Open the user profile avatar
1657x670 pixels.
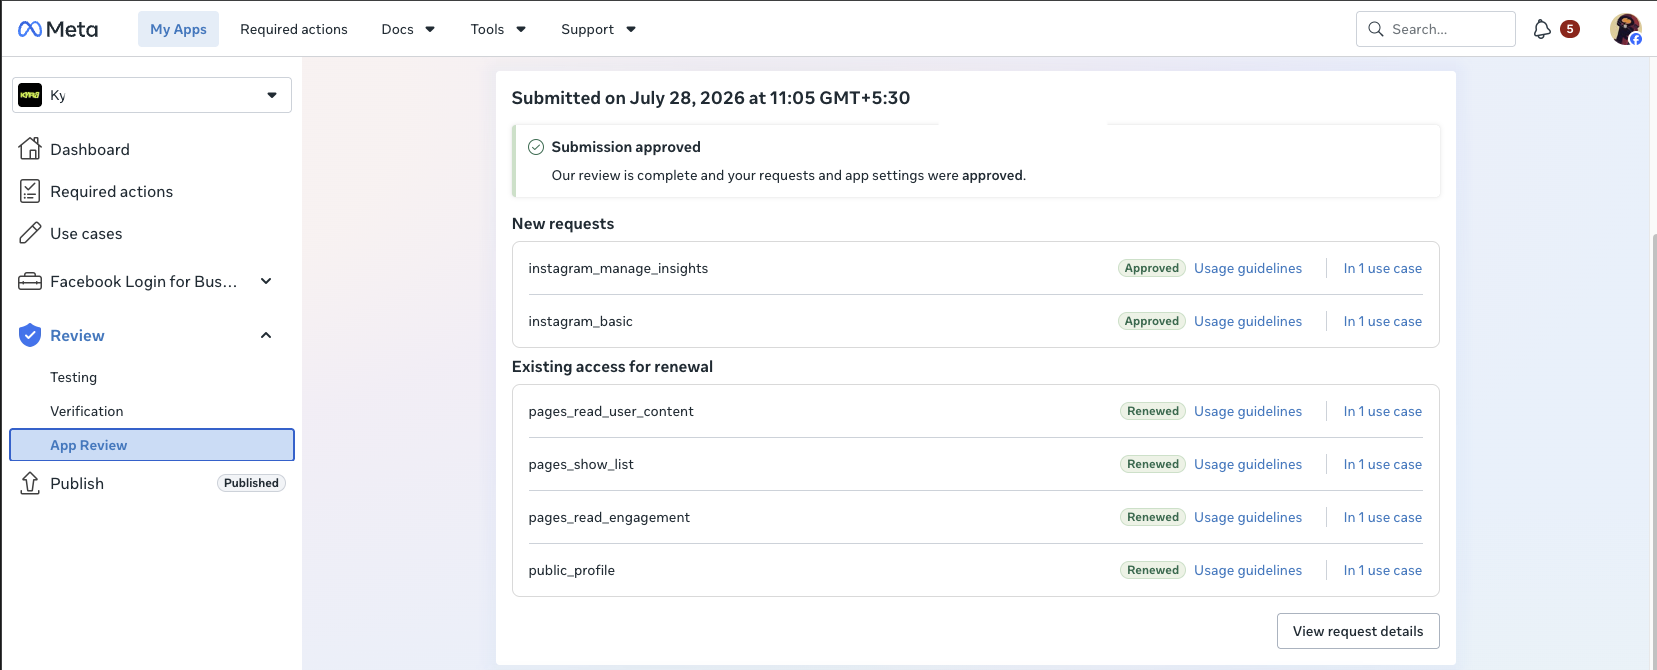click(x=1626, y=29)
